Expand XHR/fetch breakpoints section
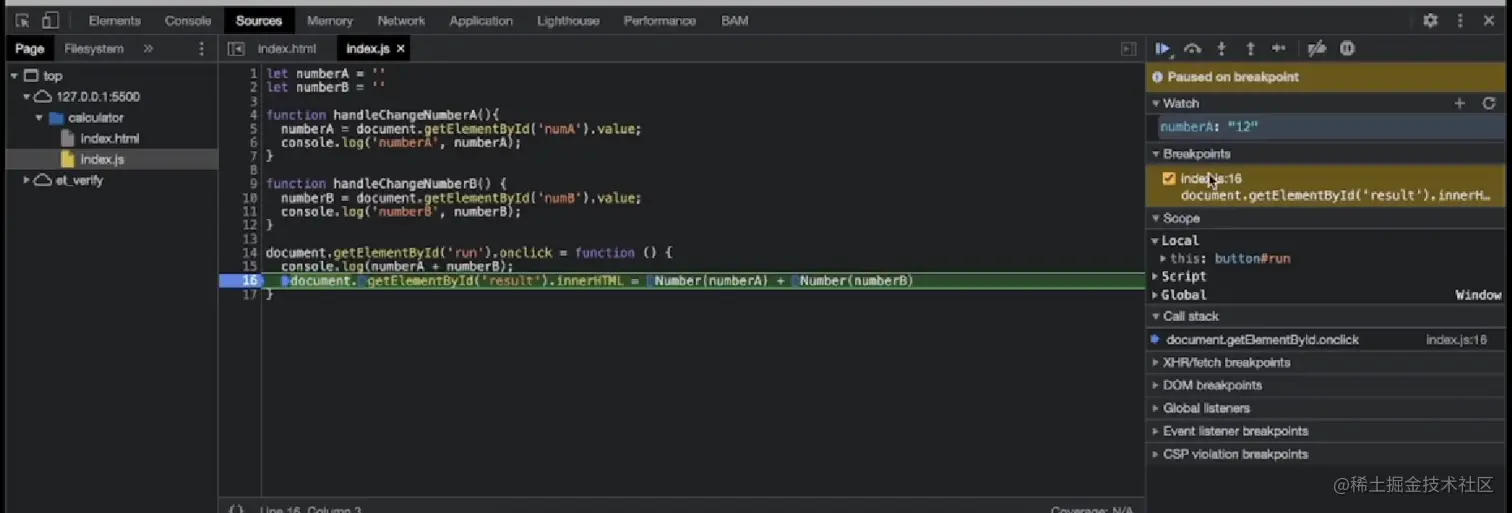 tap(1156, 363)
